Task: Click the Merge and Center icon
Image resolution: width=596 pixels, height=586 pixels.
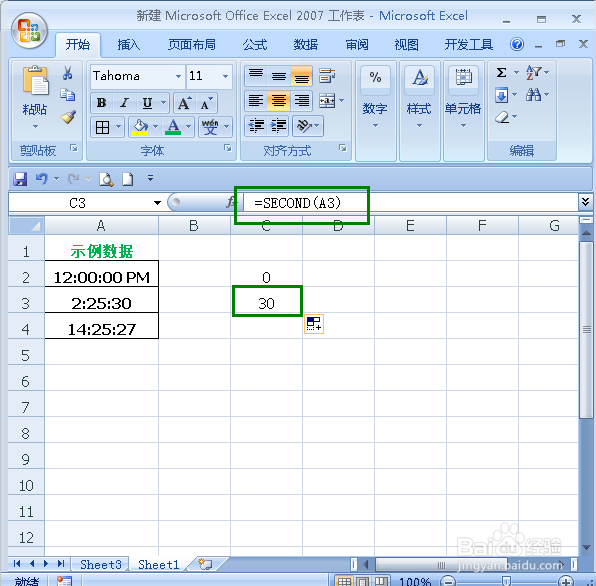Action: (327, 101)
